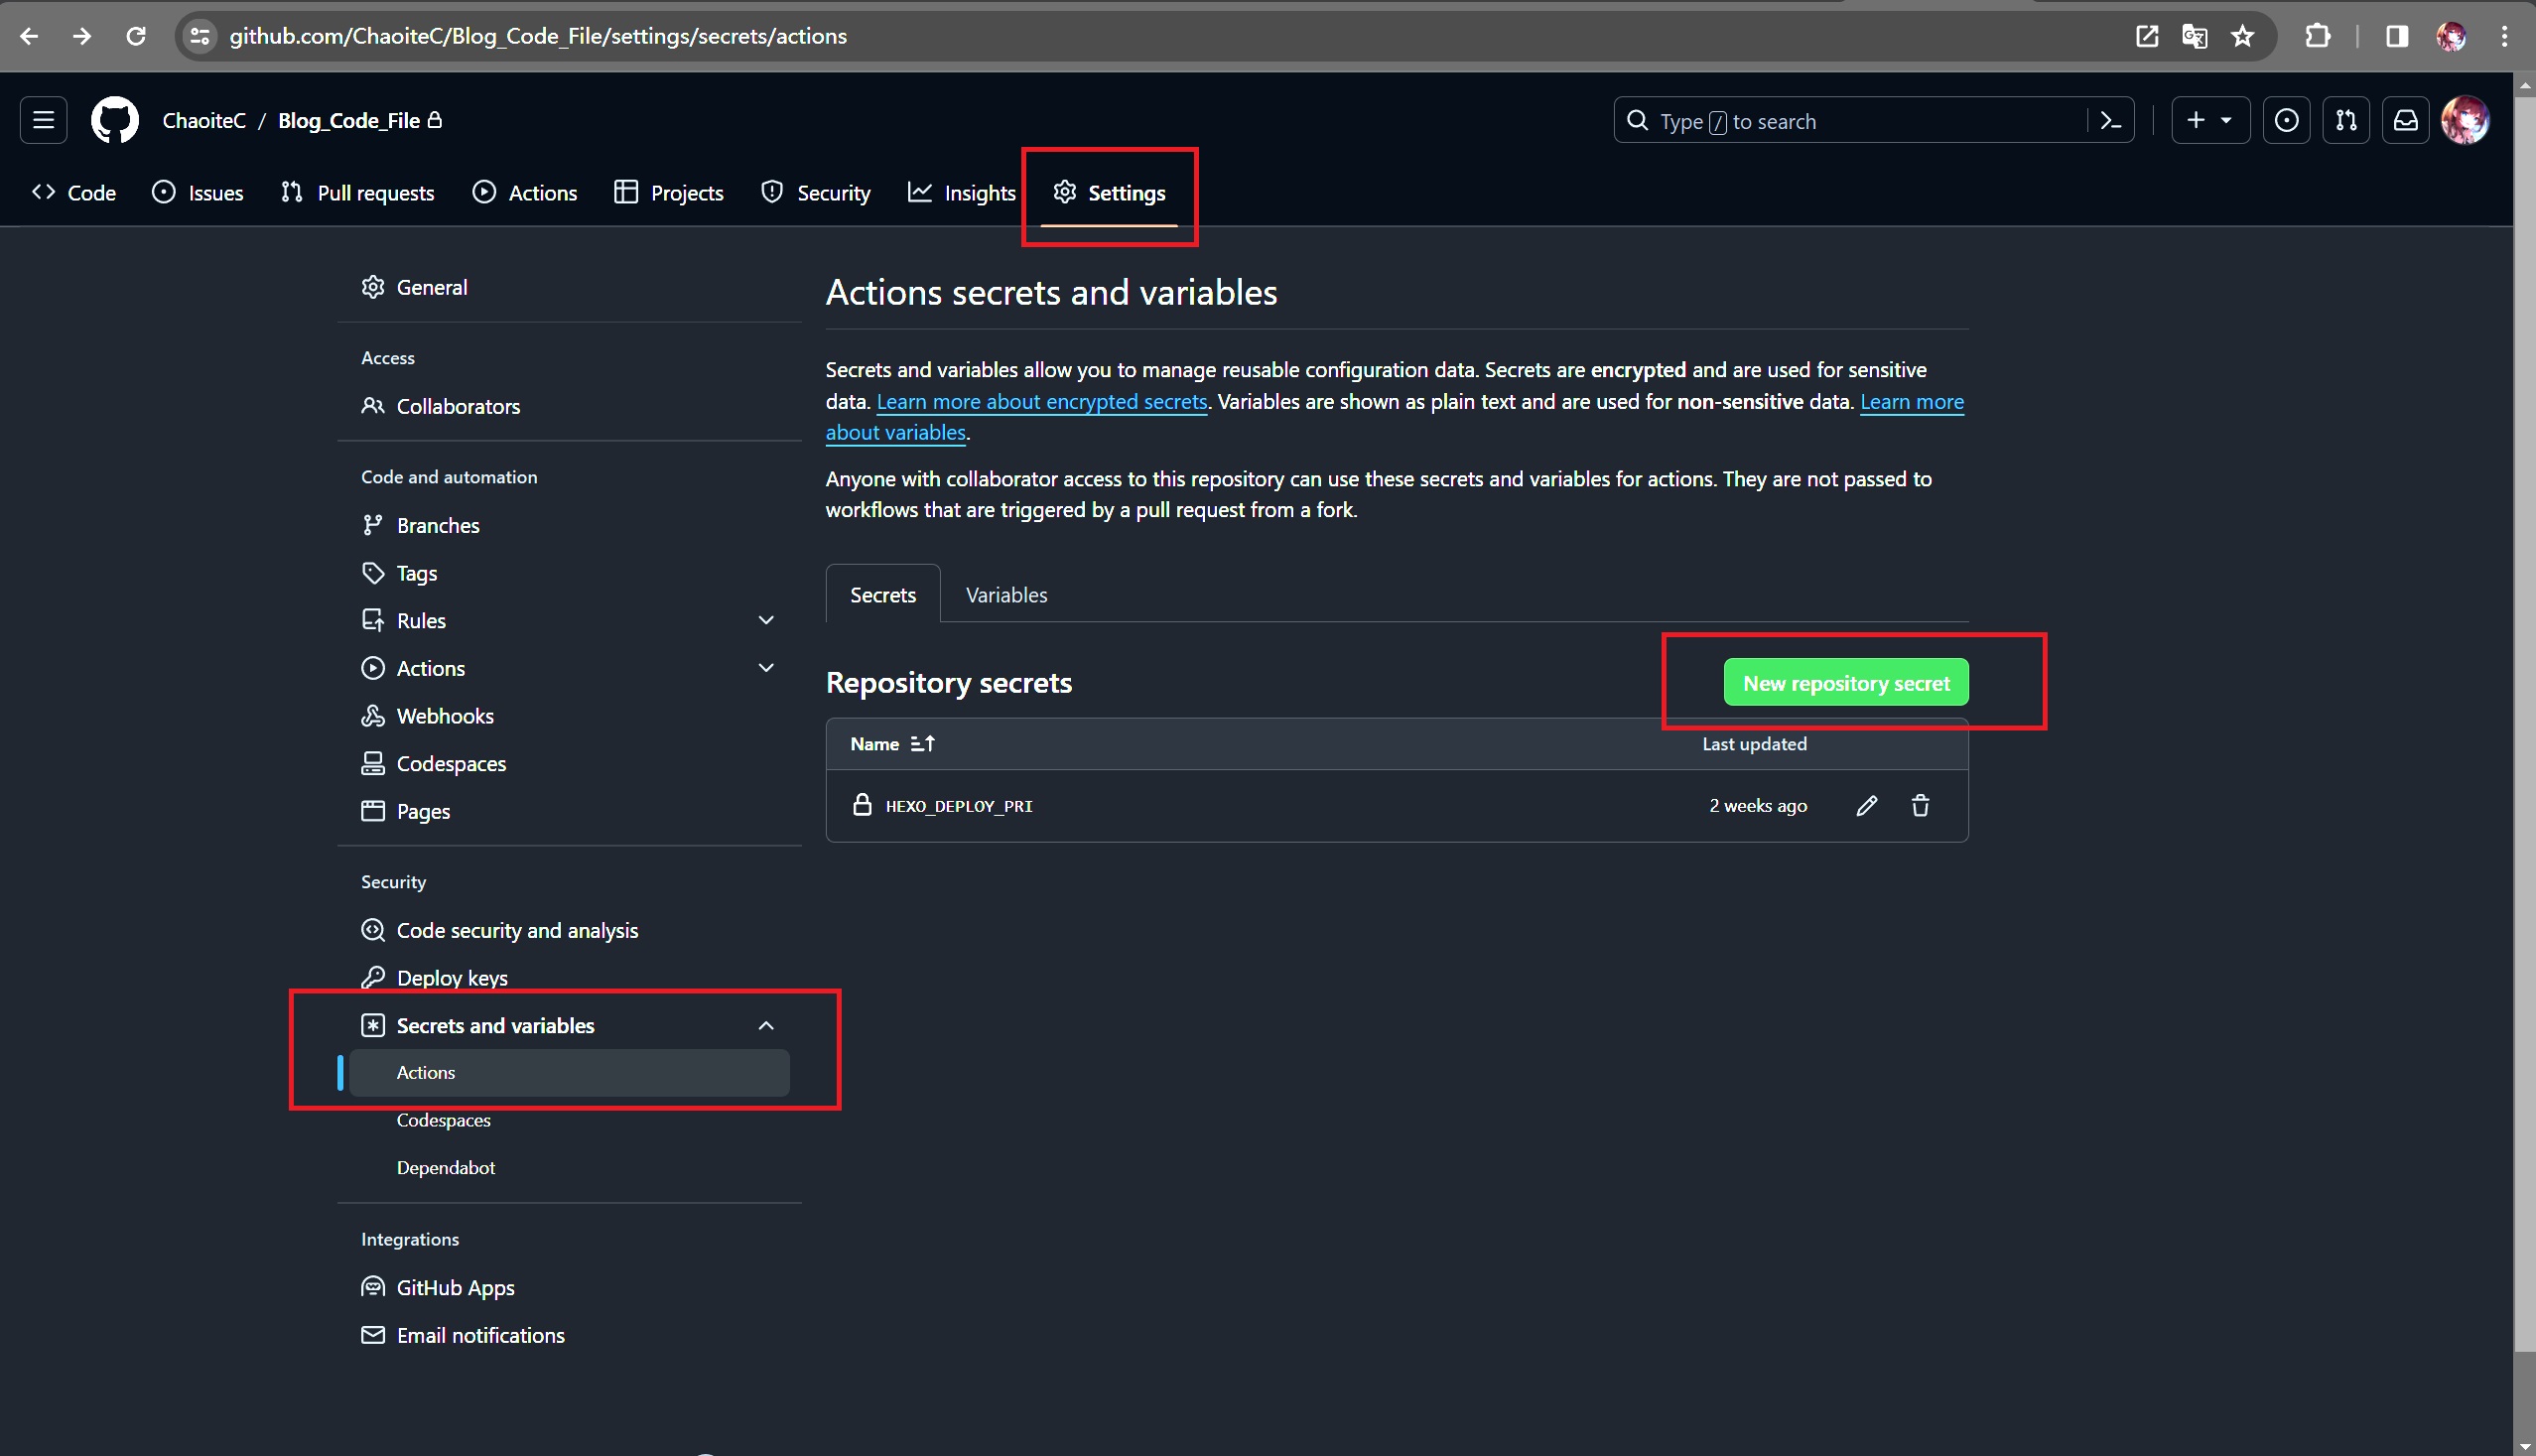2536x1456 pixels.
Task: Select Actions under Secrets and variables
Action: pyautogui.click(x=570, y=1072)
